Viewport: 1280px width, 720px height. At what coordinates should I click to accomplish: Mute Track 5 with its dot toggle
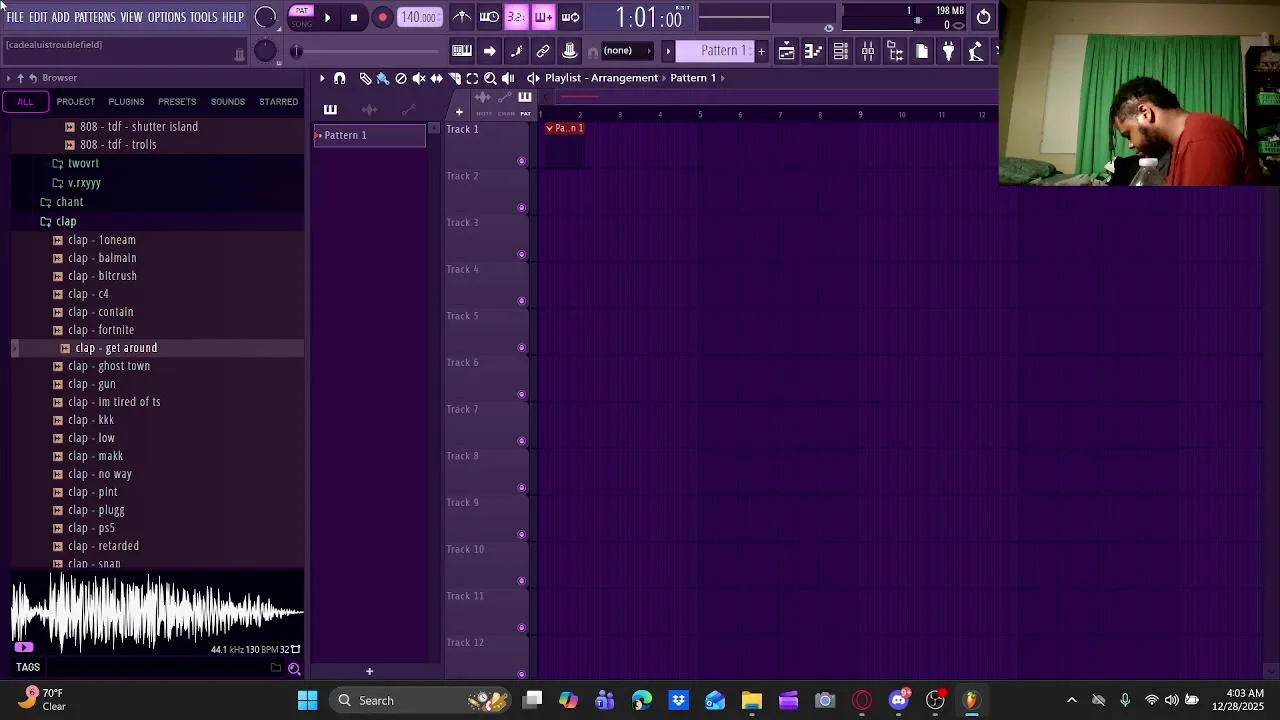[522, 348]
